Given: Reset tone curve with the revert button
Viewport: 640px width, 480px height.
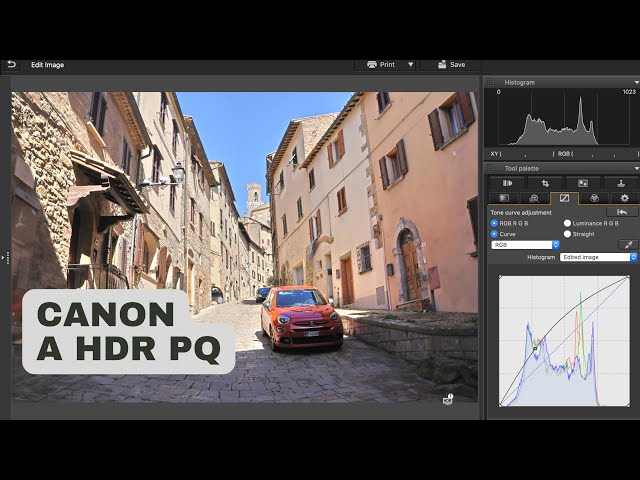Looking at the screenshot, I should [x=622, y=212].
